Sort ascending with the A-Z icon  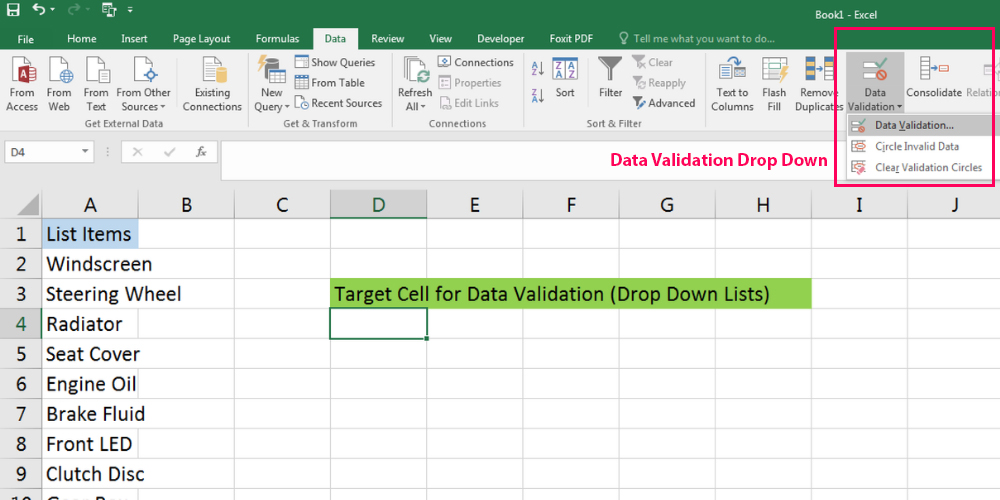coord(538,68)
